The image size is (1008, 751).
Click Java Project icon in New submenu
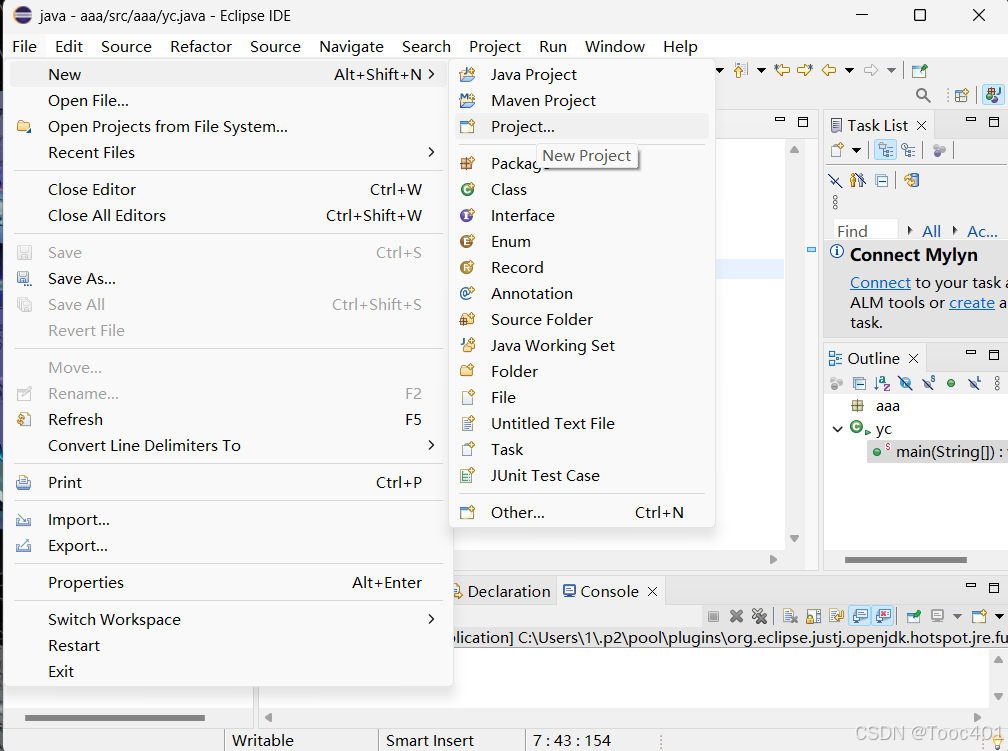467,75
